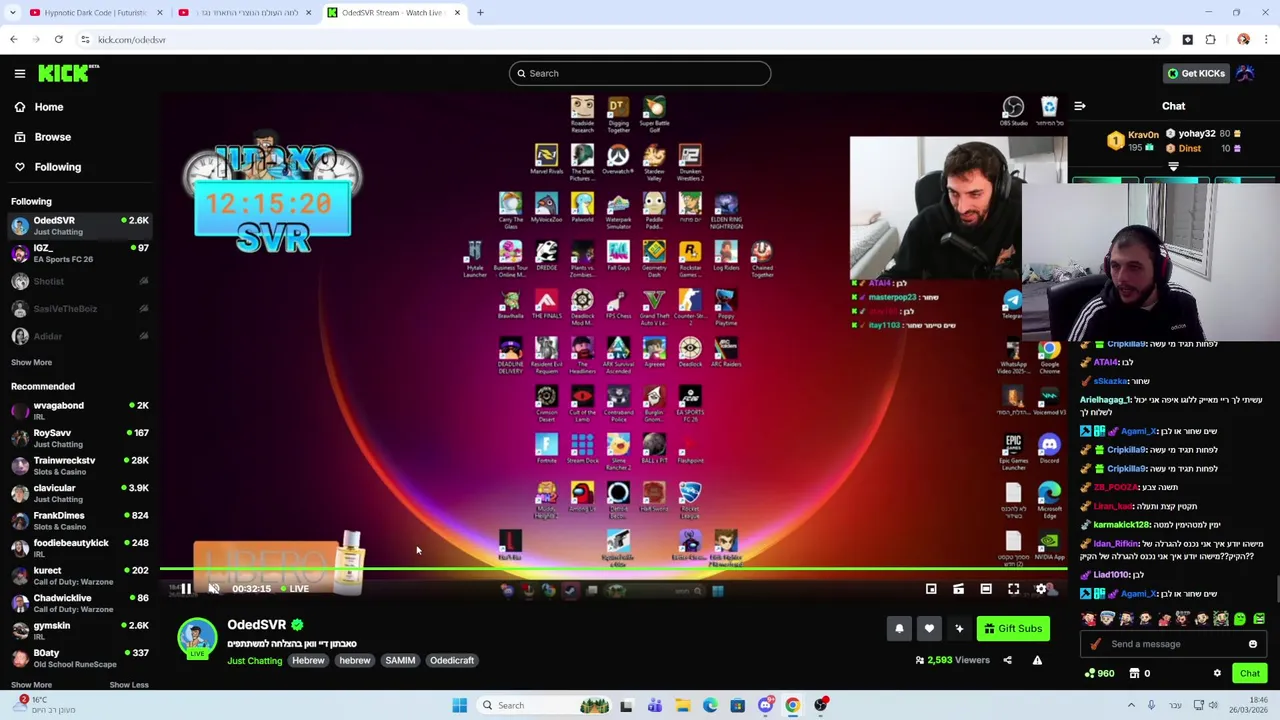Screen dimensions: 1280x720
Task: Reload the kick.com page
Action: click(59, 40)
